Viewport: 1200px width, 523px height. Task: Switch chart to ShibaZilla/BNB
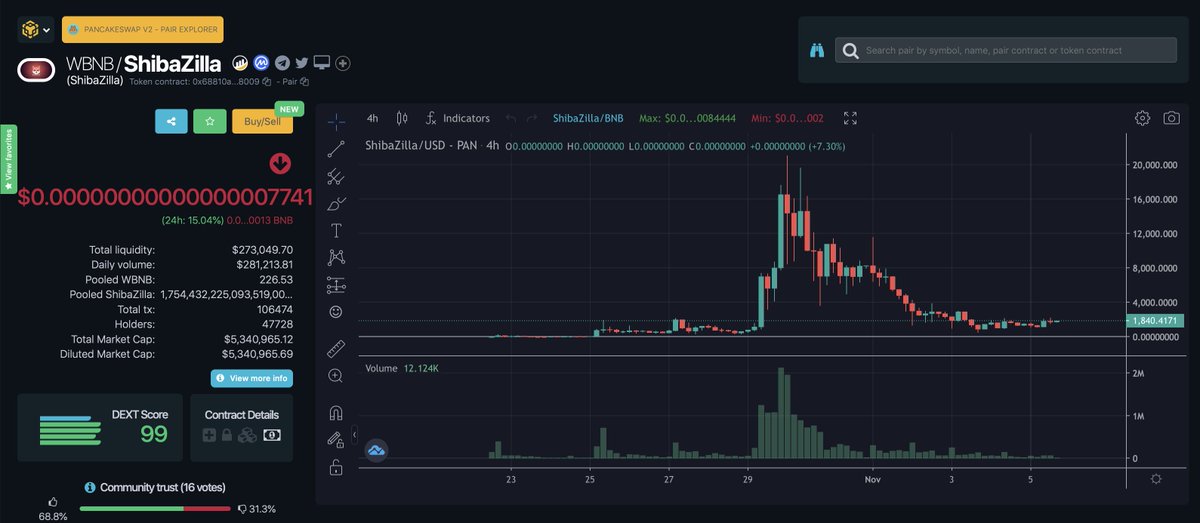click(x=588, y=118)
